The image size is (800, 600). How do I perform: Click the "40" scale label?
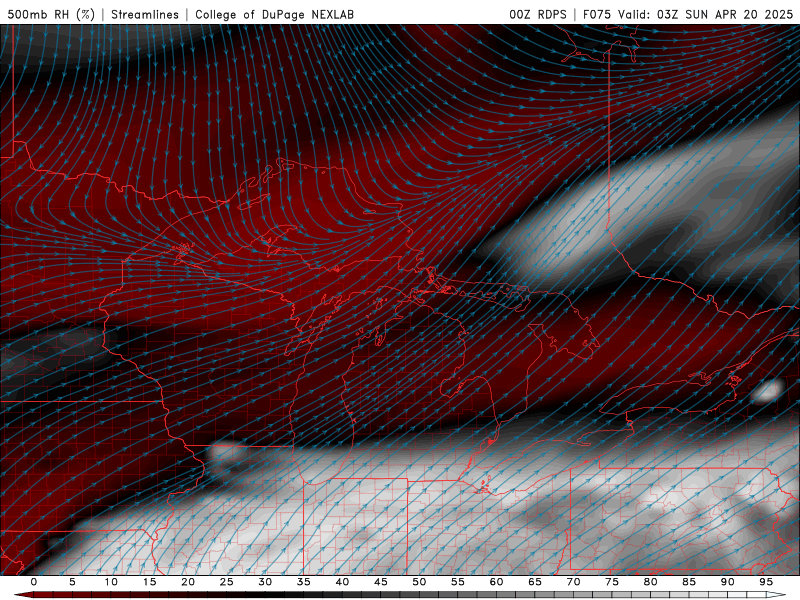pos(342,582)
